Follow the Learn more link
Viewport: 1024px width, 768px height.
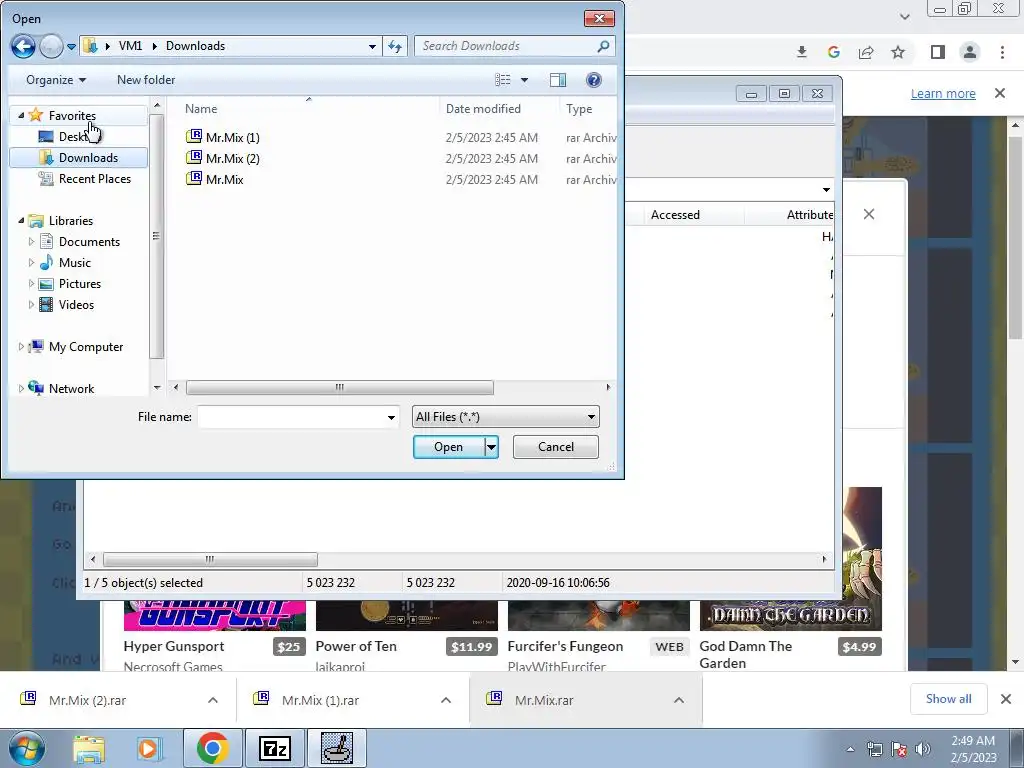pyautogui.click(x=943, y=93)
